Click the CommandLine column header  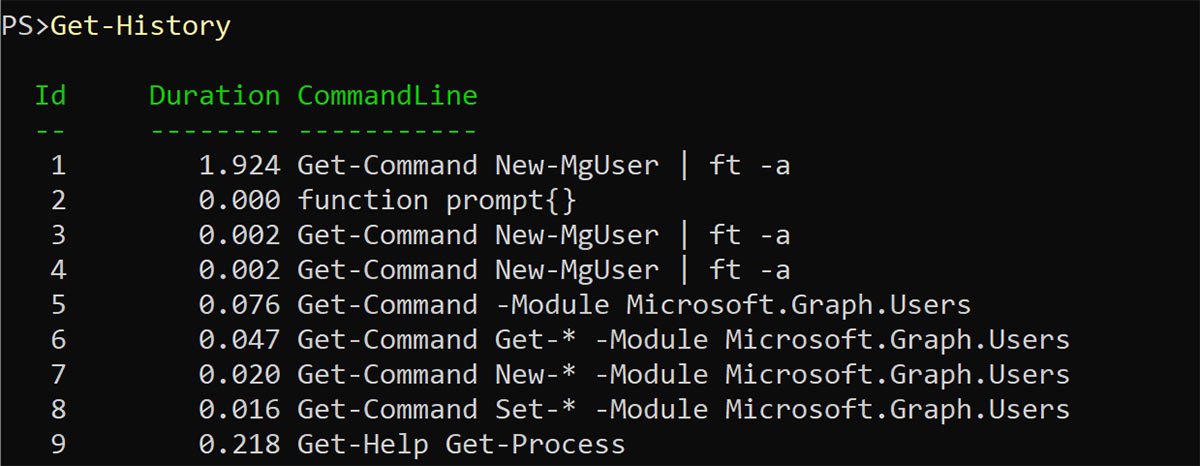(x=387, y=96)
